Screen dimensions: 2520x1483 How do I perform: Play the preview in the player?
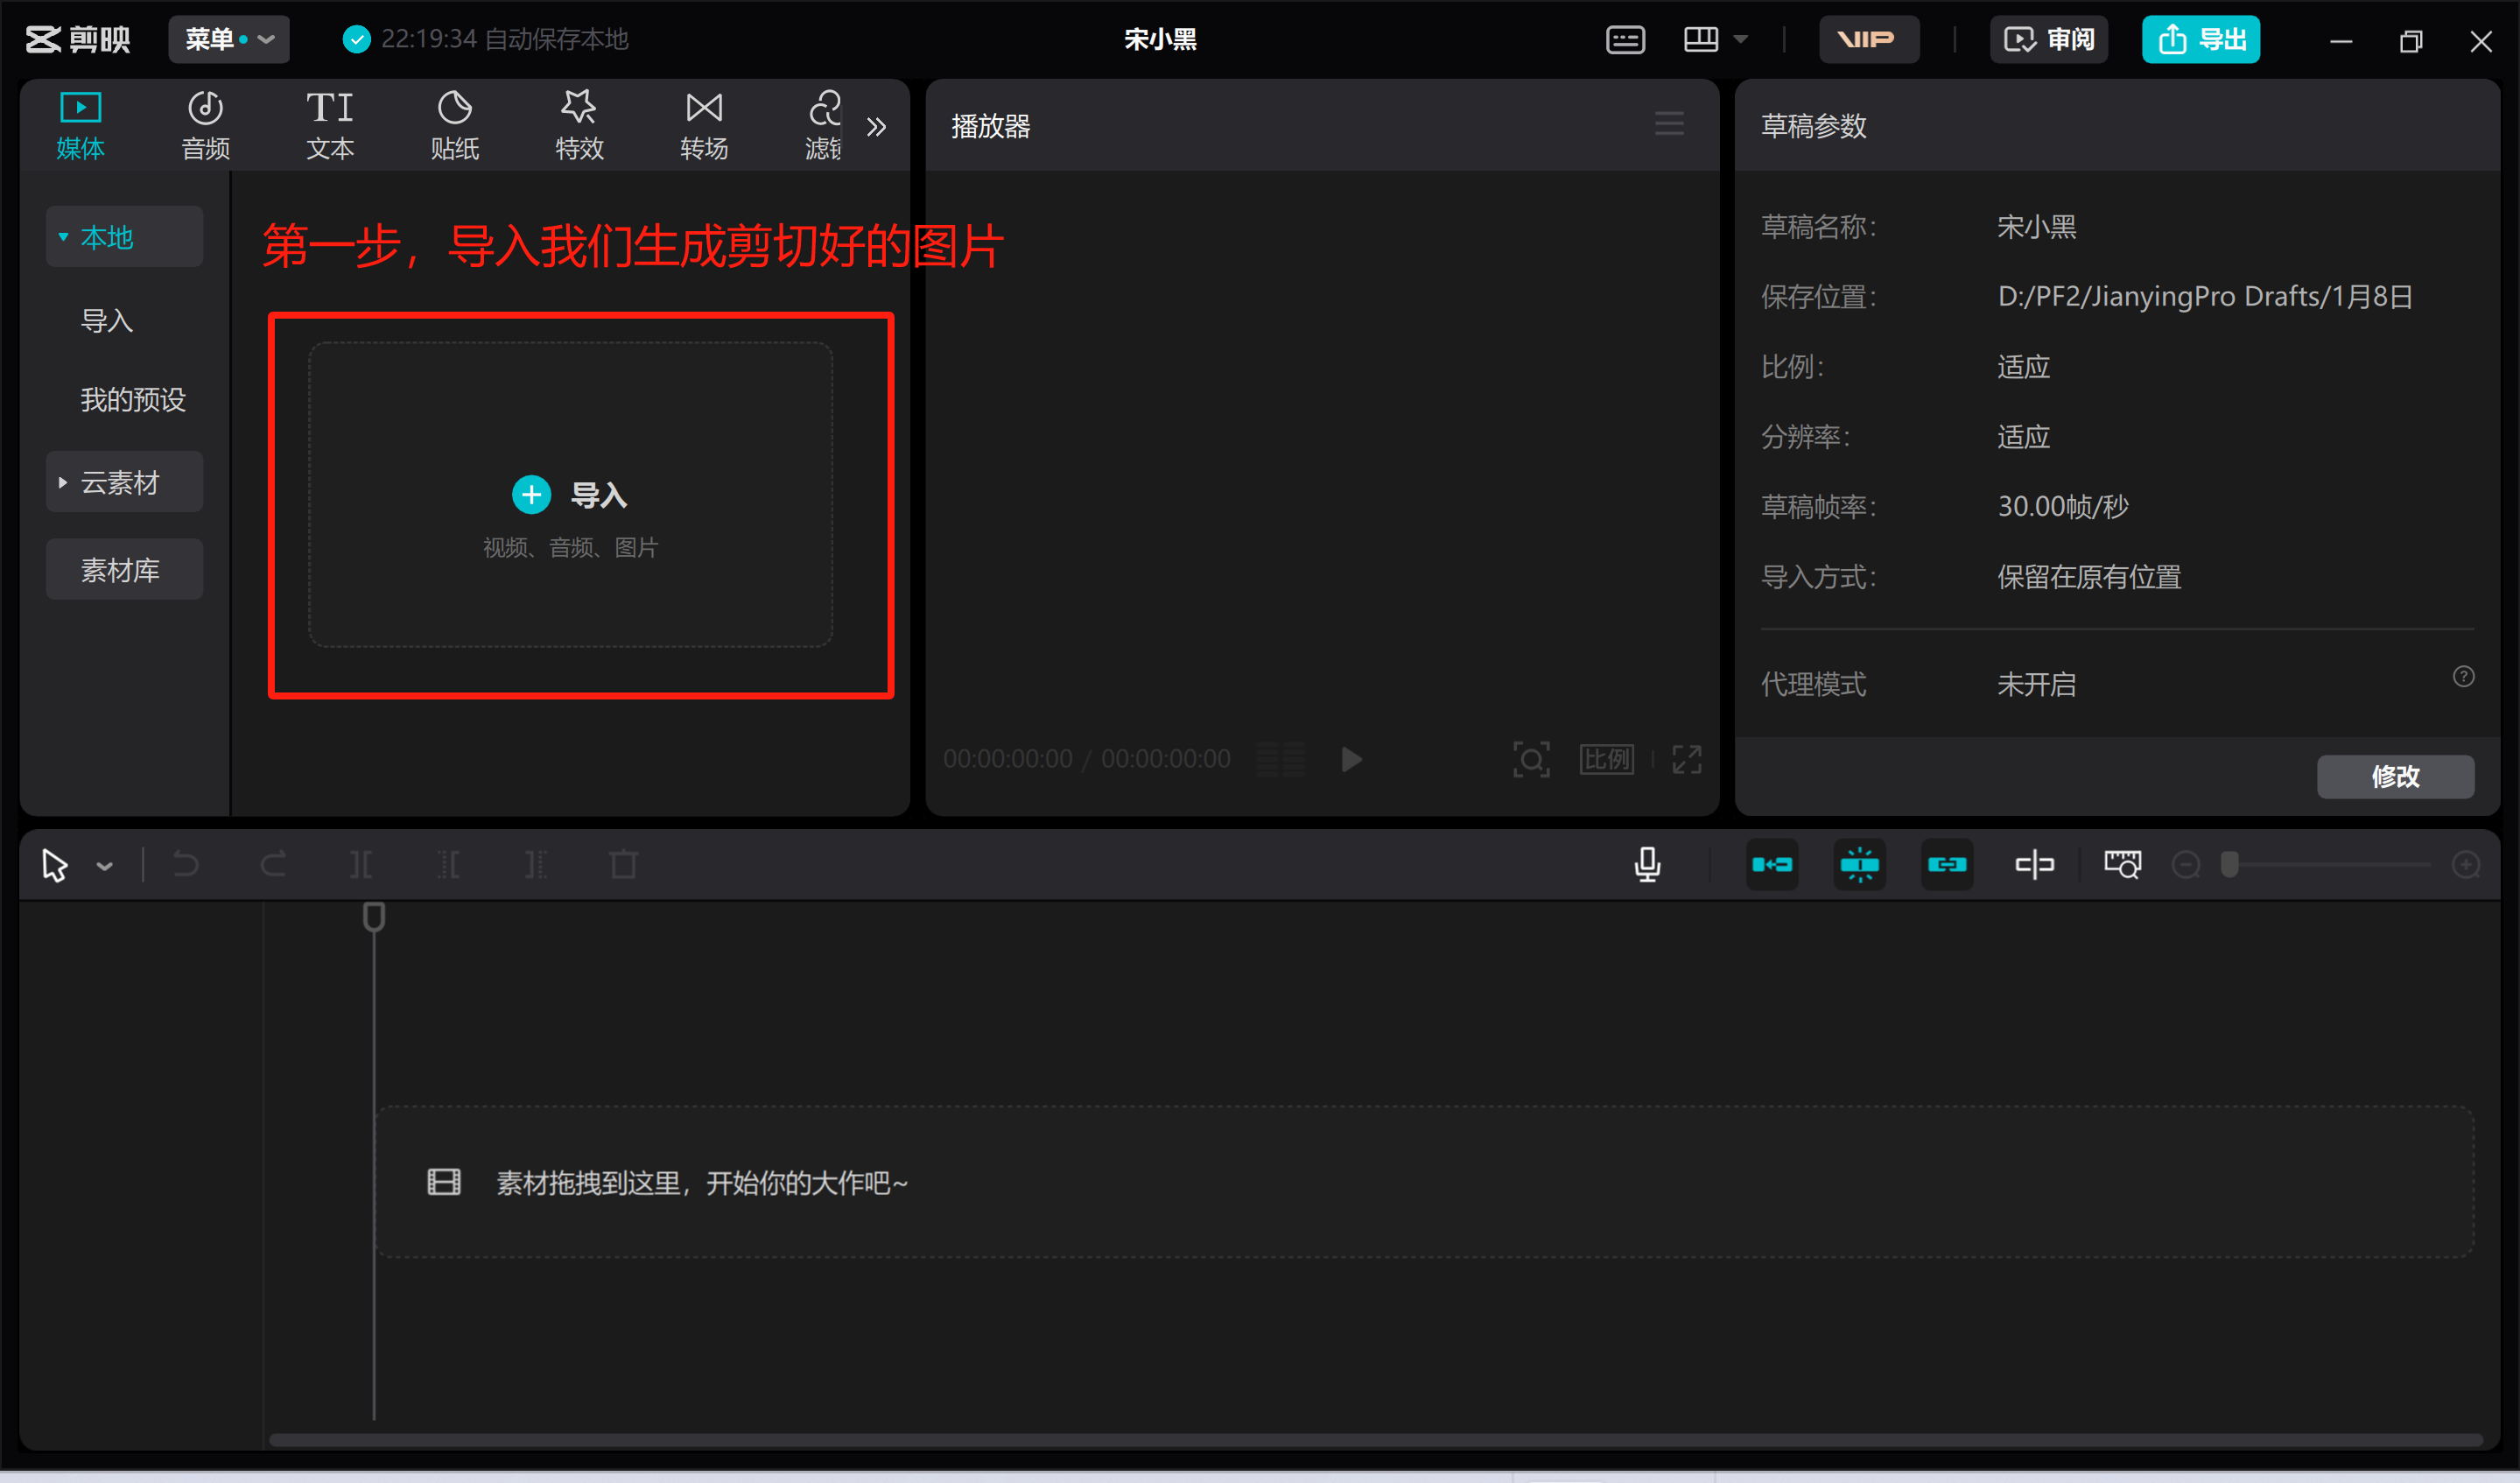(x=1351, y=760)
